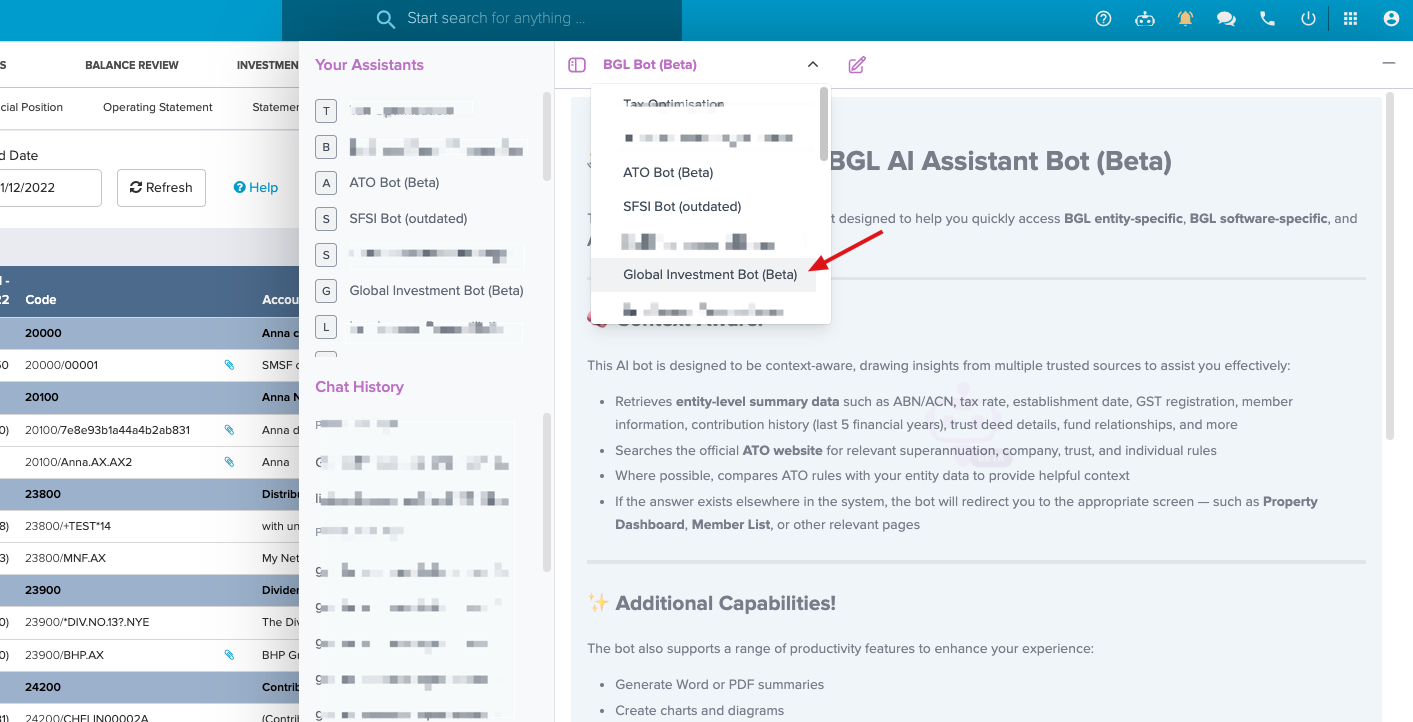The height and width of the screenshot is (722, 1413).
Task: Click the assistant content area scrollbar
Action: (x=1389, y=268)
